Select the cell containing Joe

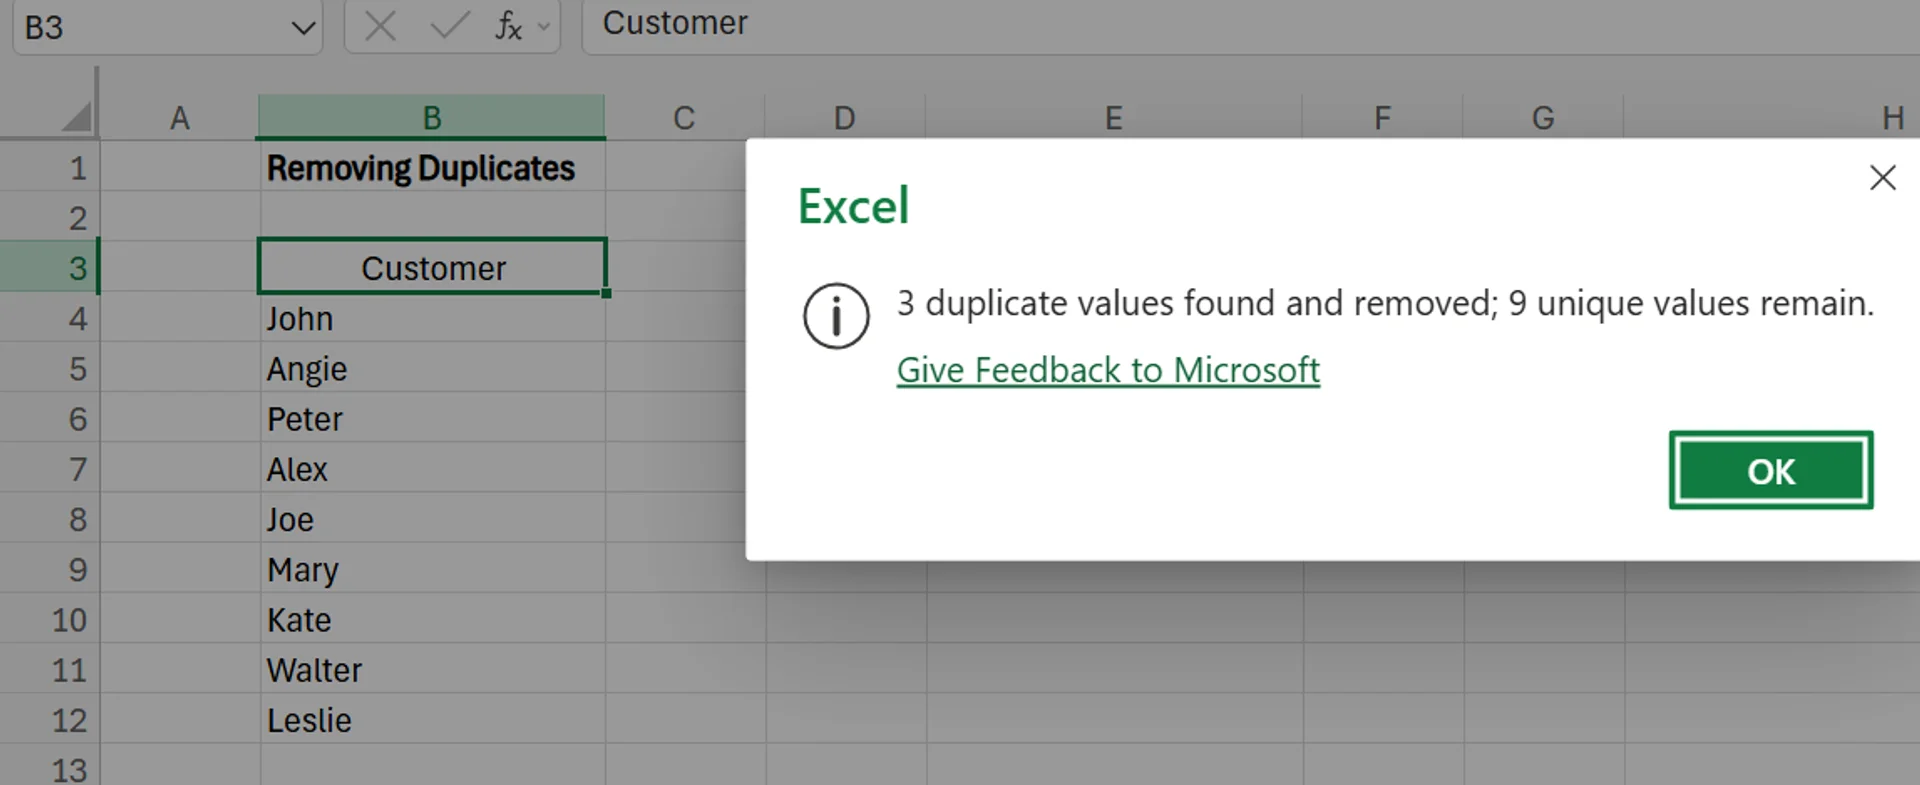pyautogui.click(x=432, y=518)
